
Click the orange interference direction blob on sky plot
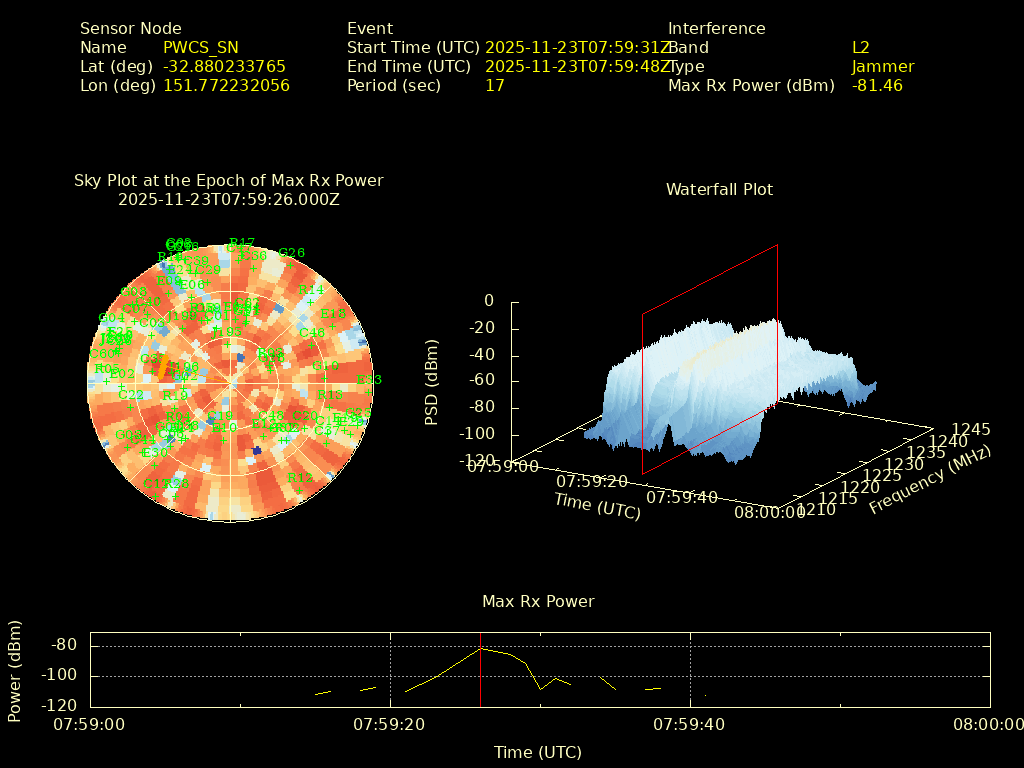(162, 368)
